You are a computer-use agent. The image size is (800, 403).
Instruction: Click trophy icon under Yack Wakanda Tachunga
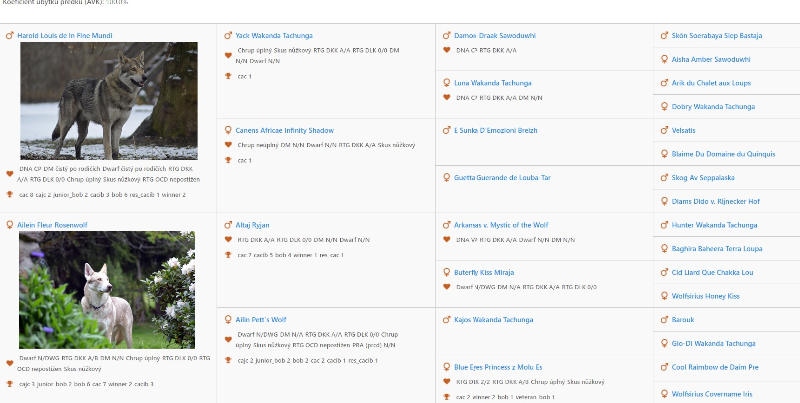coord(228,76)
